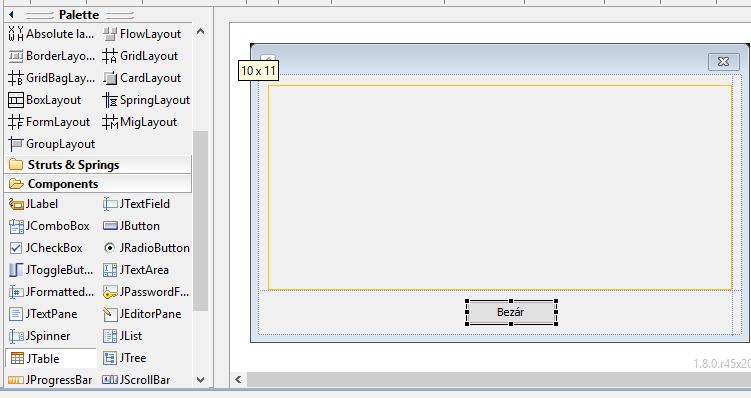
Task: Click the Palette panel title
Action: click(x=79, y=15)
